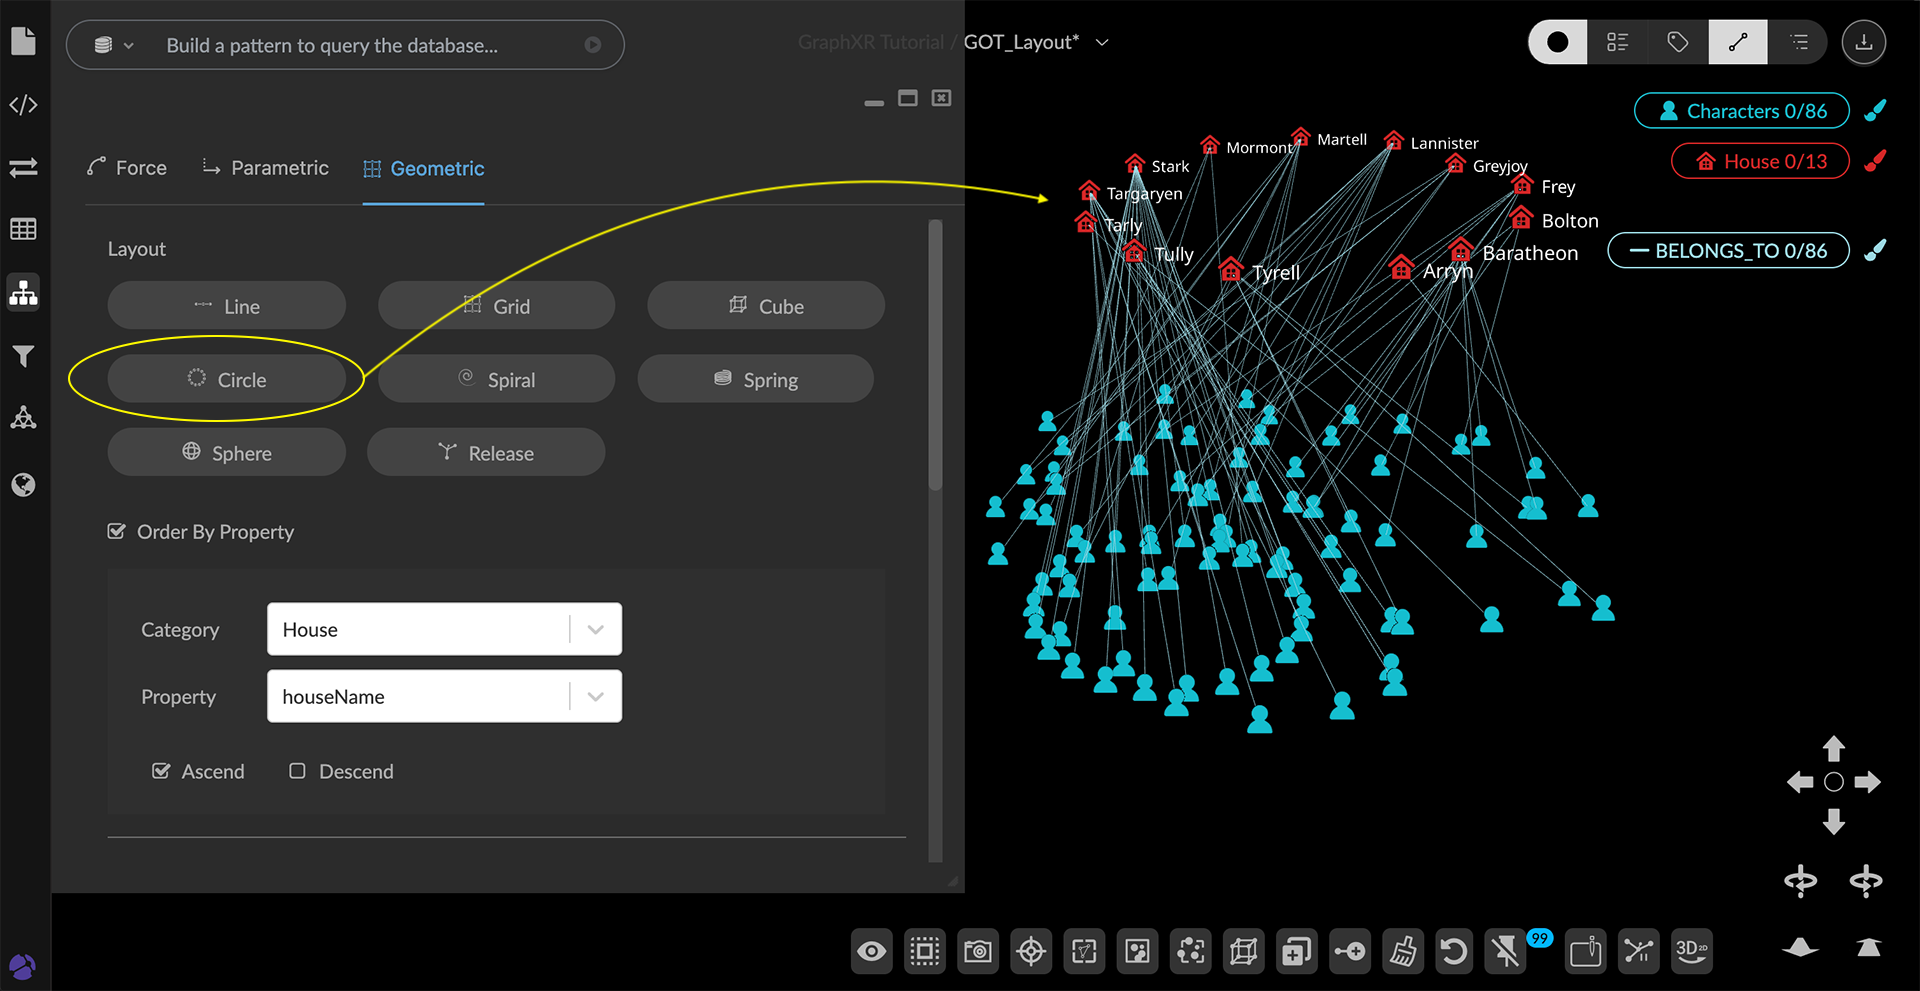This screenshot has height=991, width=1920.
Task: Expand the GOT_Layout project name dropdown
Action: click(1102, 43)
